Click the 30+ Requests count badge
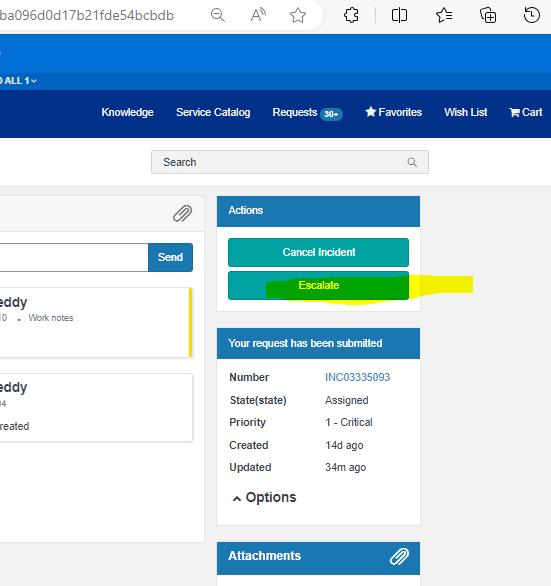Viewport: 551px width, 586px height. (x=331, y=114)
